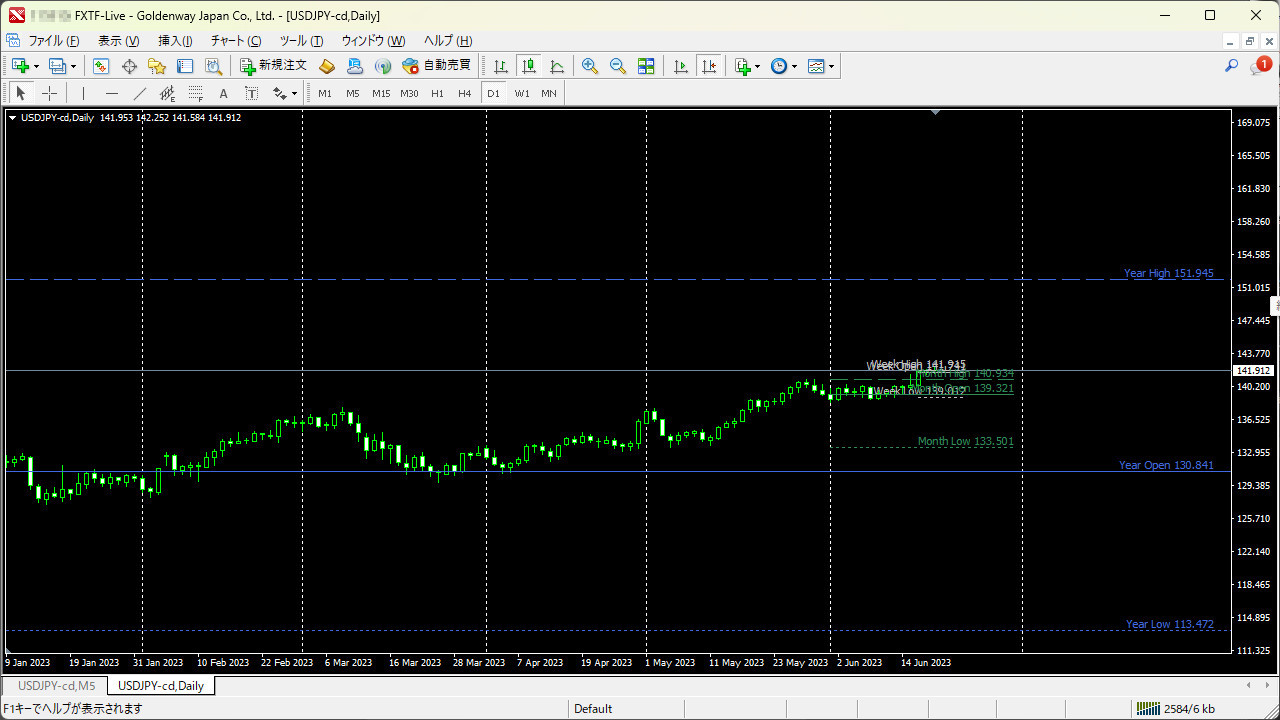
Task: Switch to M30 timeframe
Action: tap(409, 93)
